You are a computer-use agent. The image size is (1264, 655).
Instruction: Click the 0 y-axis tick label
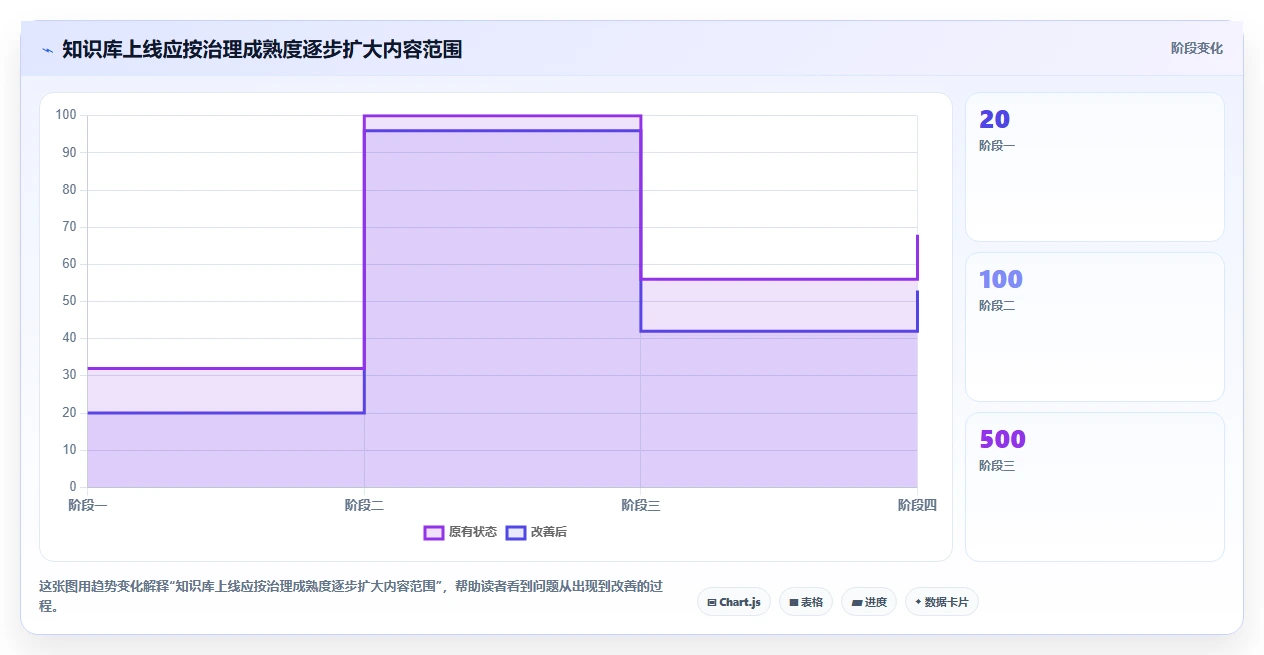click(73, 487)
